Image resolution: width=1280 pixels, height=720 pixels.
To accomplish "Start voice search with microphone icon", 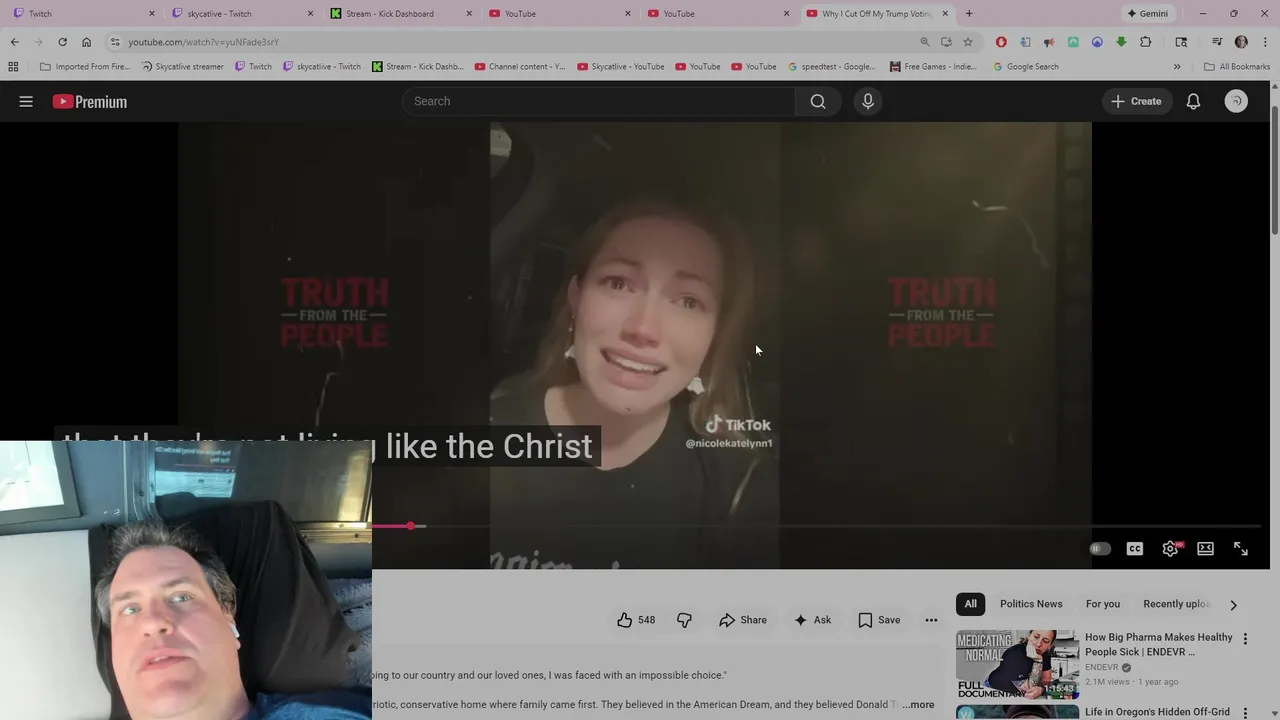I will coord(868,101).
